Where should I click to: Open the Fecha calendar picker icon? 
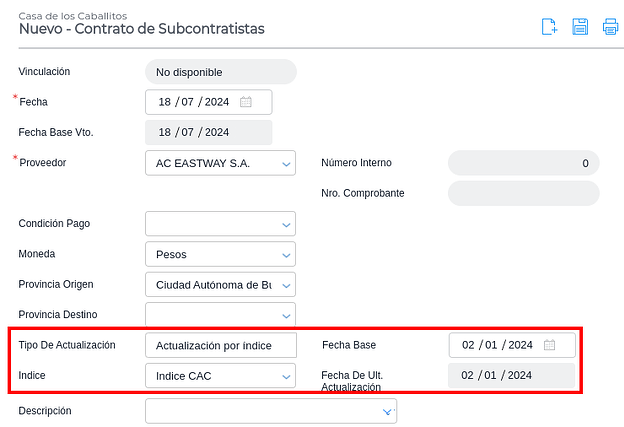click(246, 102)
